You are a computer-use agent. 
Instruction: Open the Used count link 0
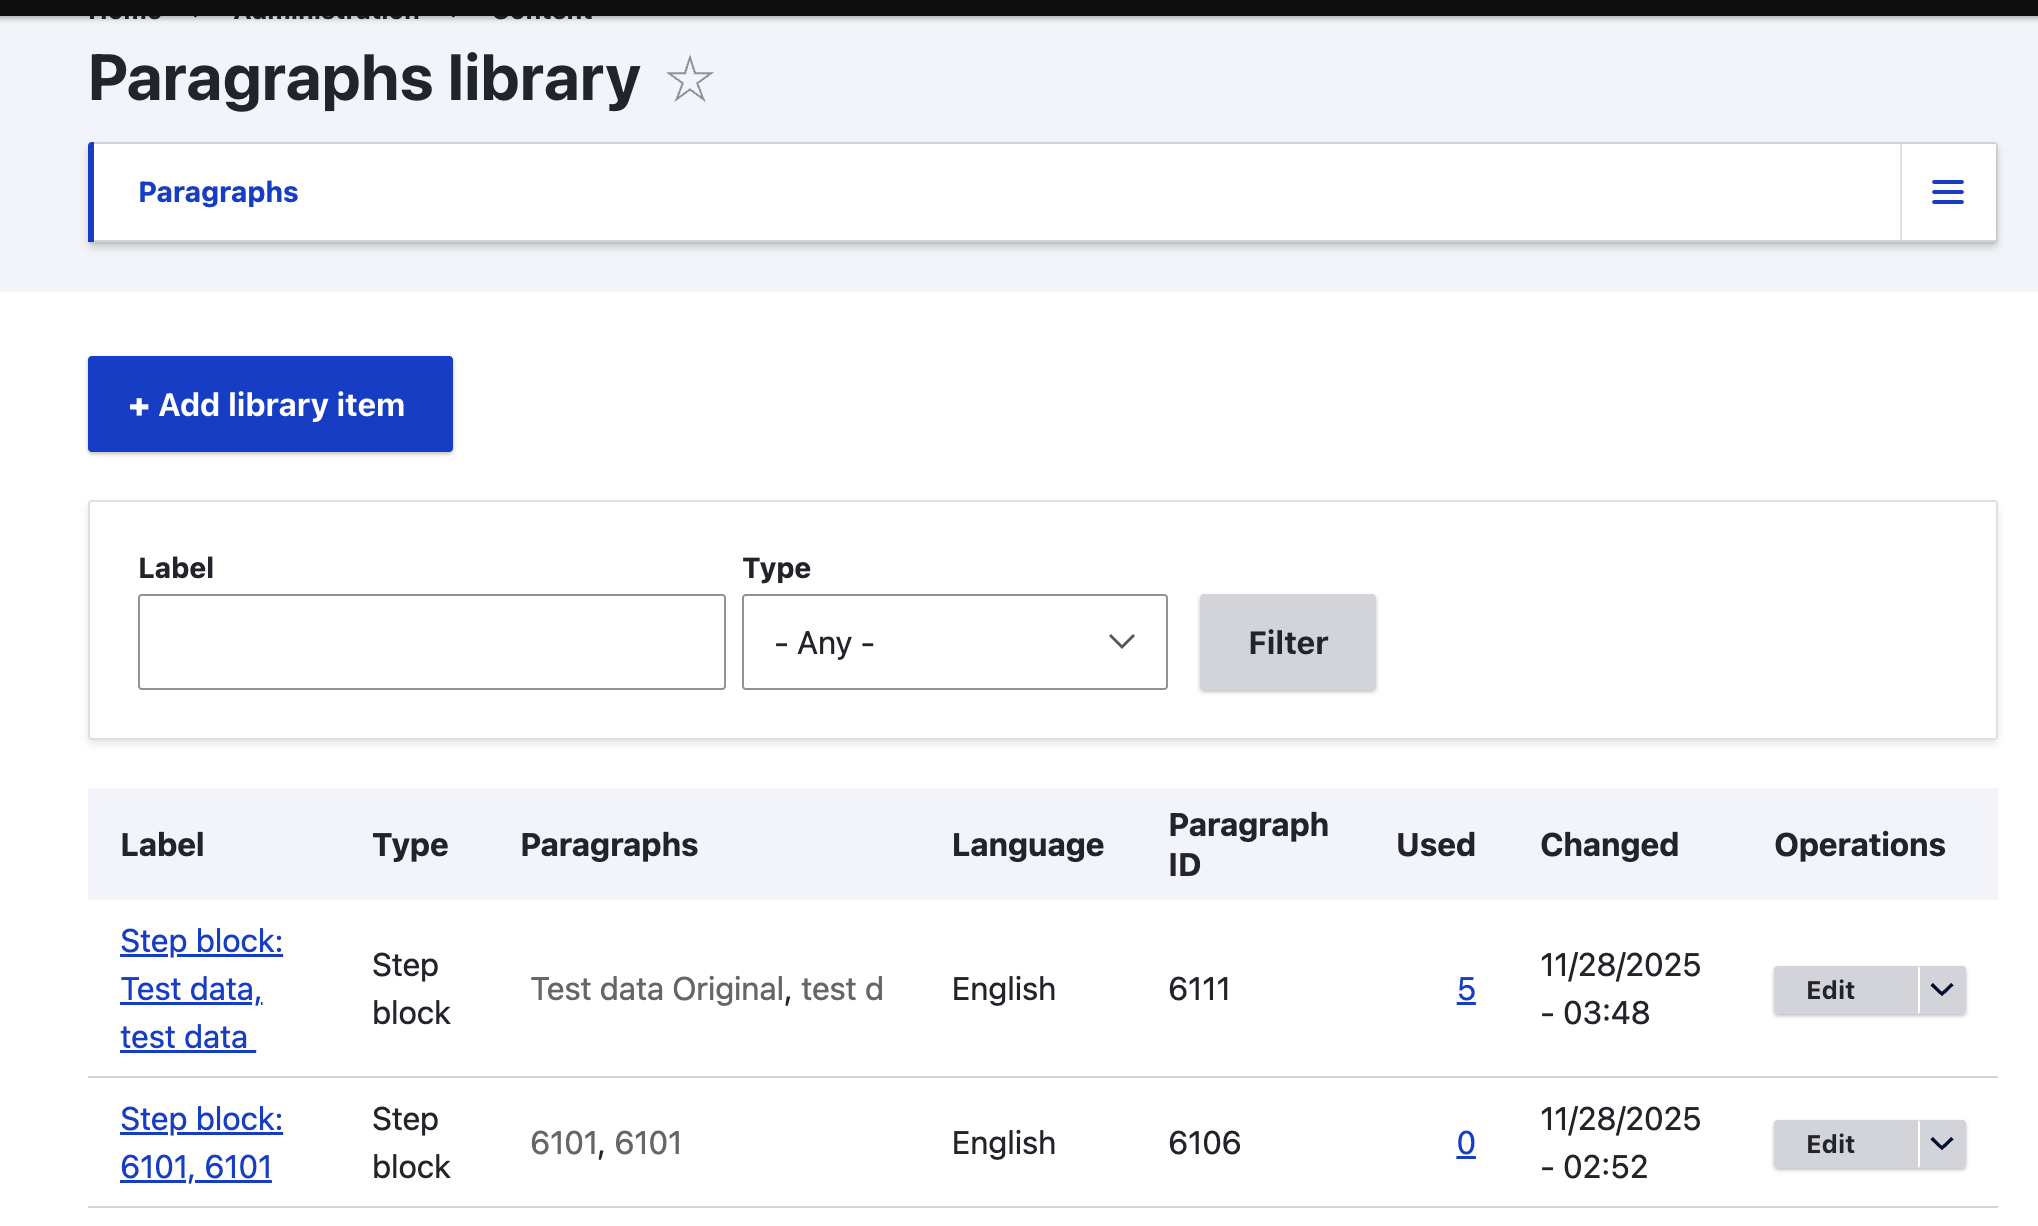click(x=1466, y=1143)
